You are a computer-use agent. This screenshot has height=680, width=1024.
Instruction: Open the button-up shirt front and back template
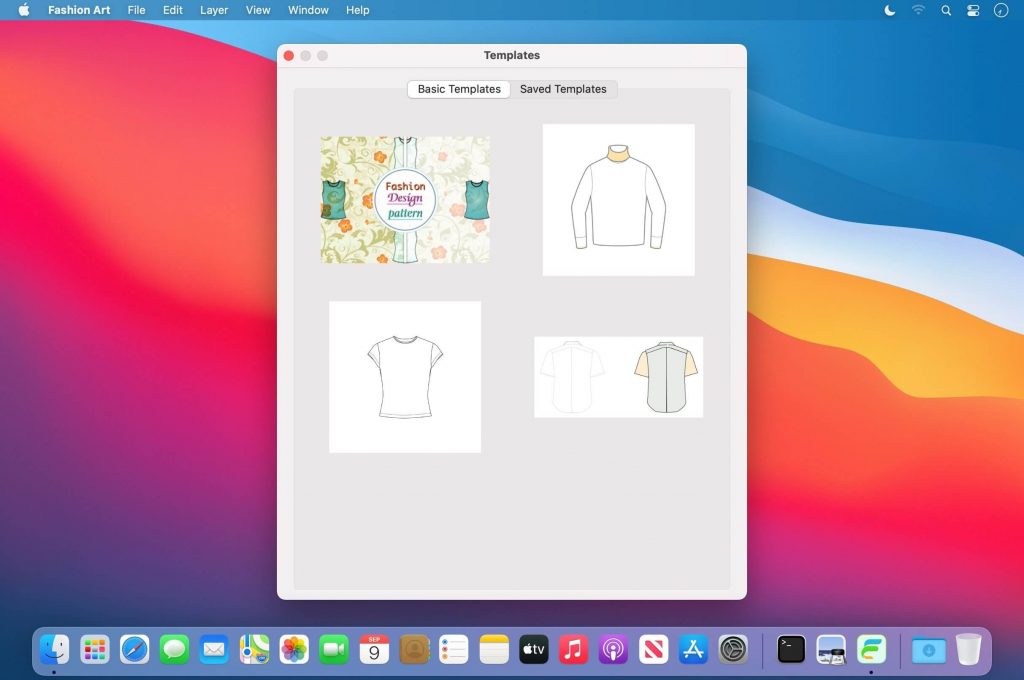coord(618,377)
